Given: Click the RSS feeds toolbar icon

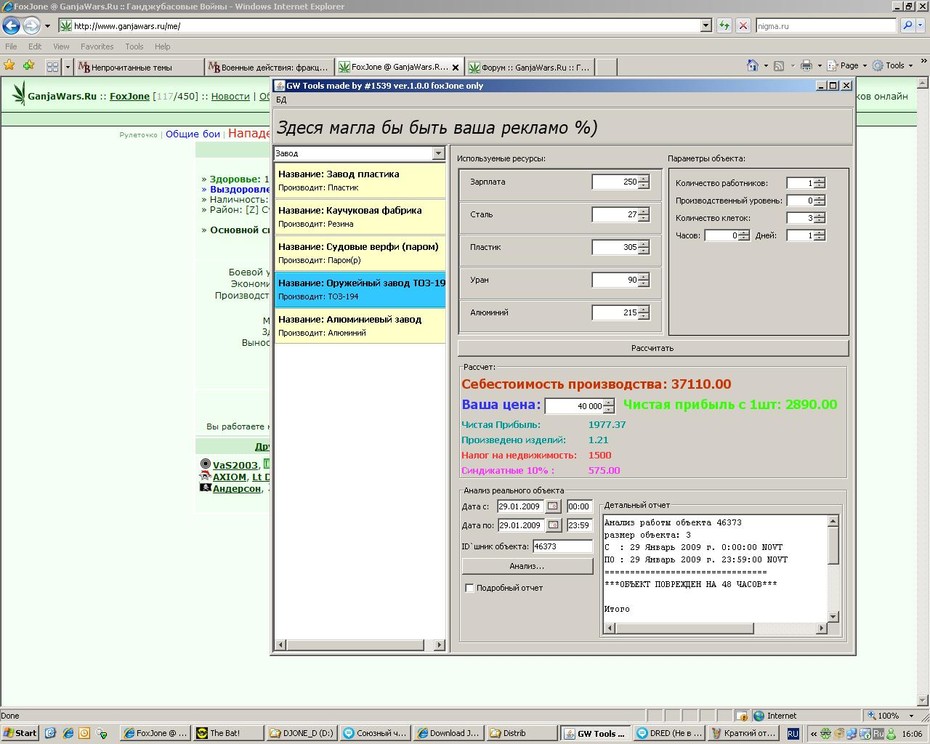Looking at the screenshot, I should point(779,66).
